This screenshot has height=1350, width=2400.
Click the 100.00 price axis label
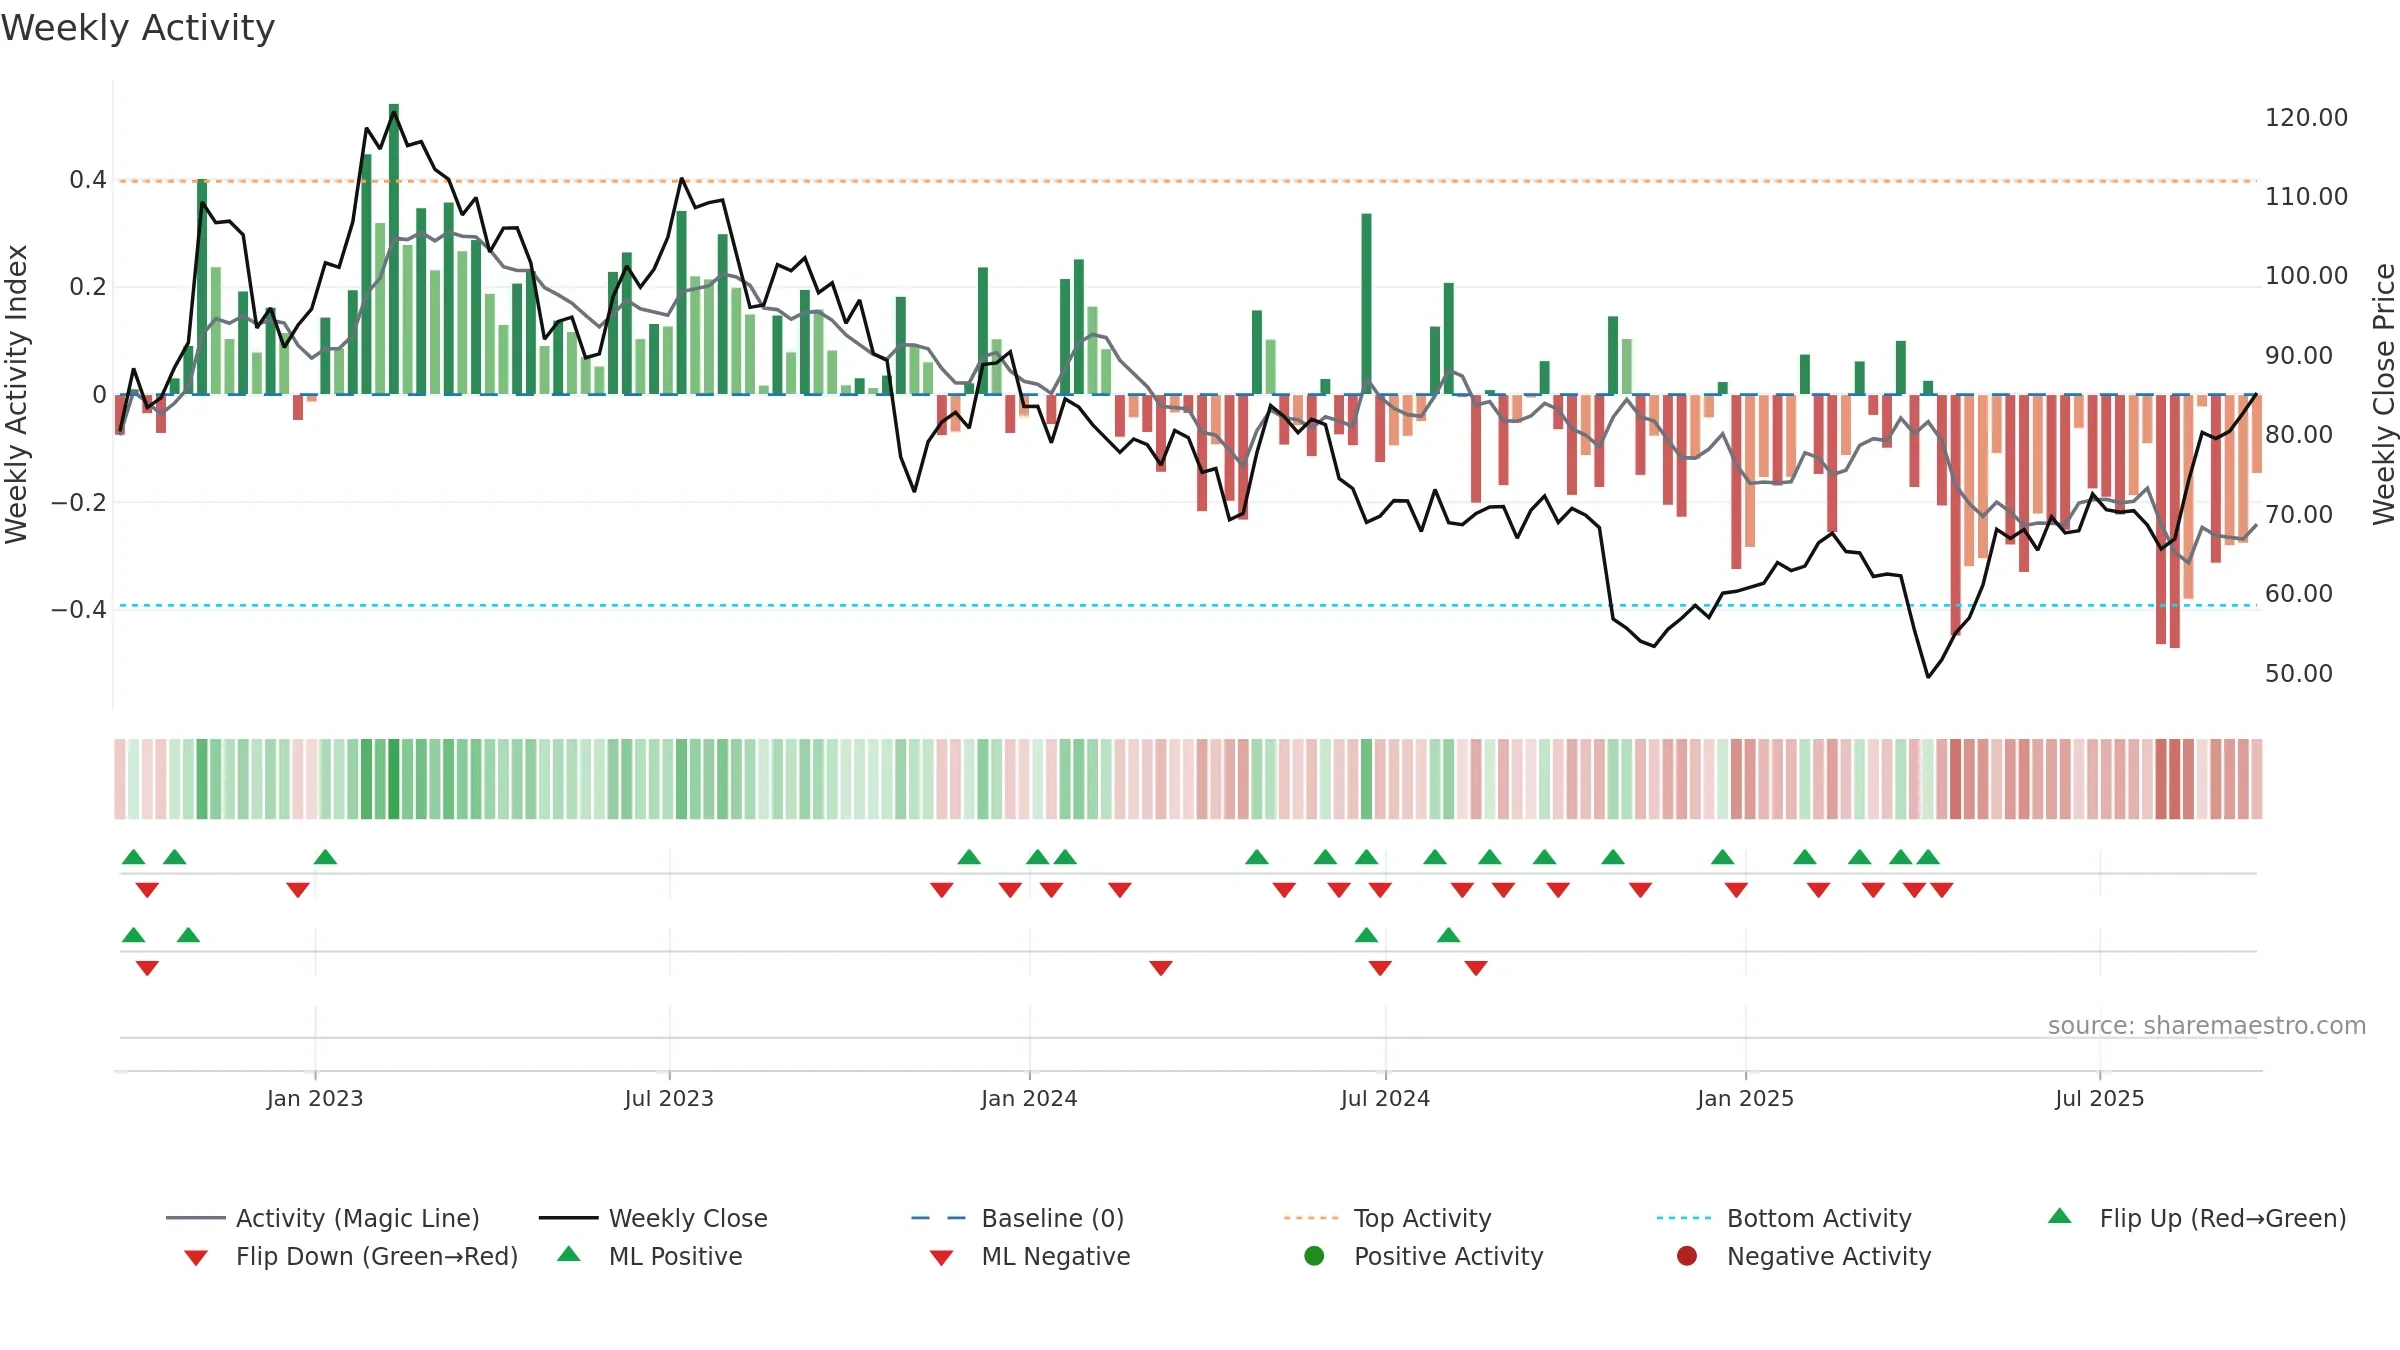pyautogui.click(x=2306, y=275)
